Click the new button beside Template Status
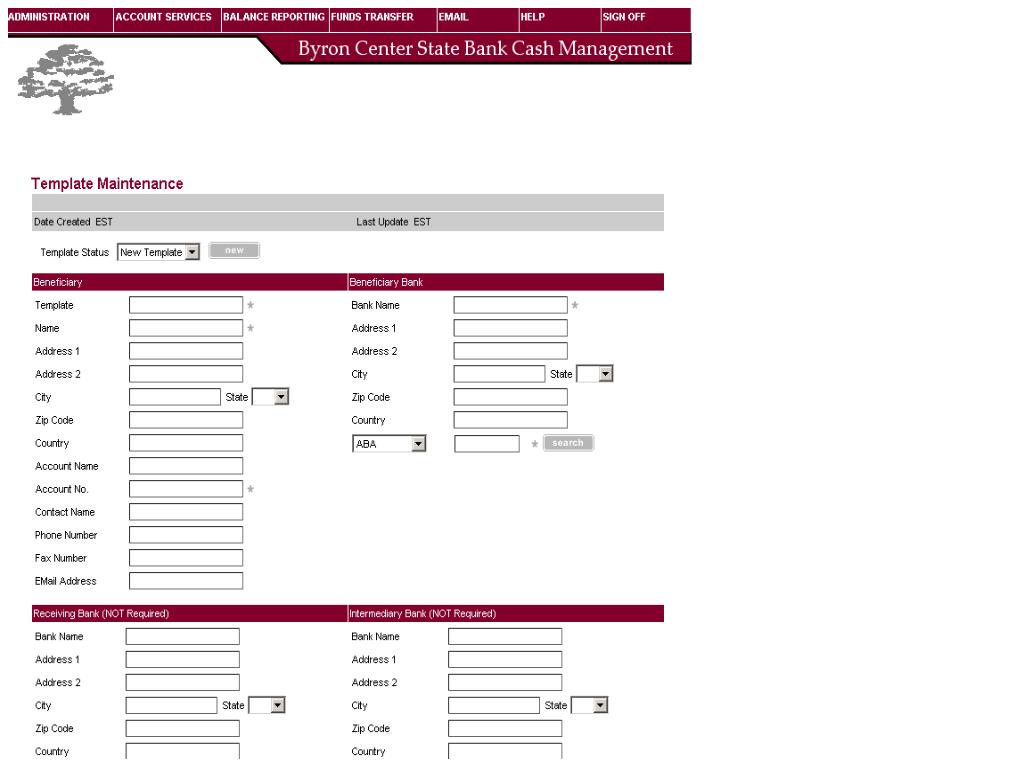The image size is (1024, 768). coord(234,251)
